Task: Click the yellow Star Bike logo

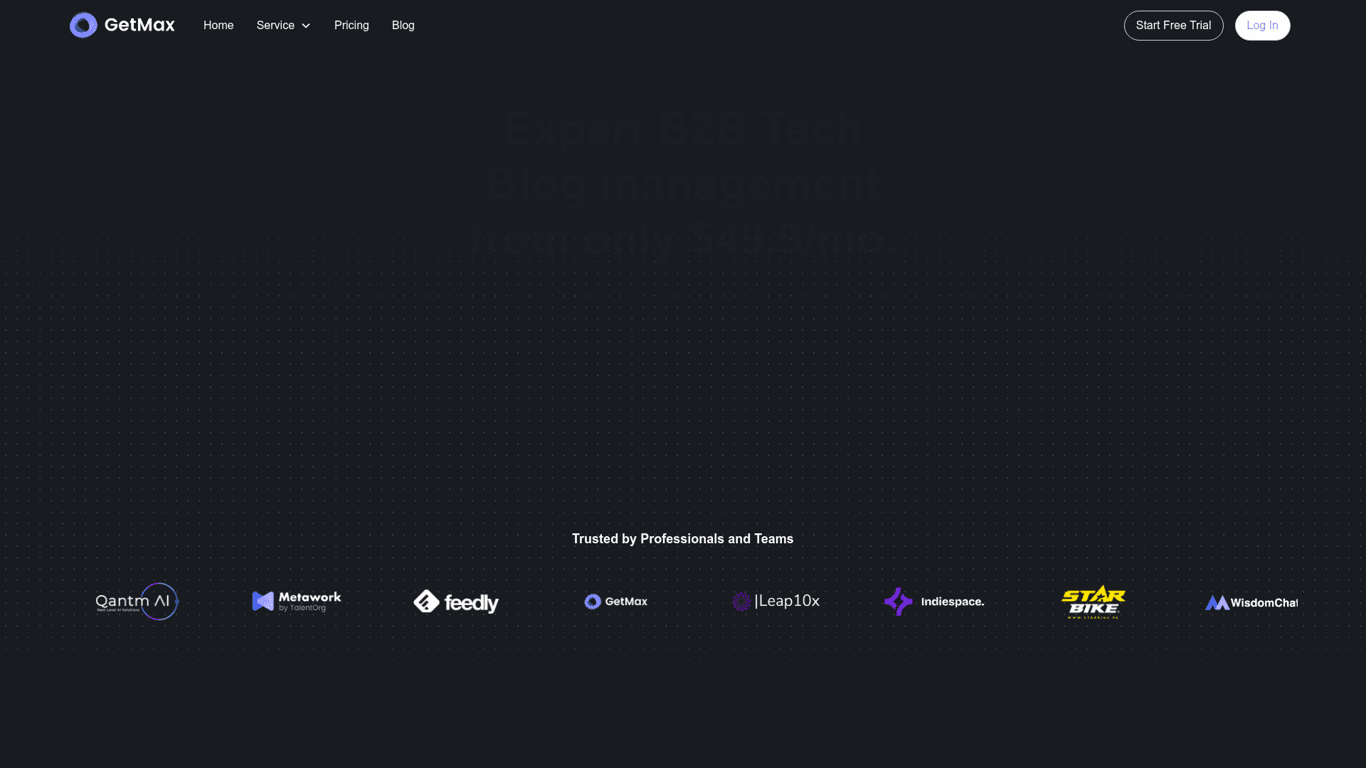Action: click(1093, 601)
